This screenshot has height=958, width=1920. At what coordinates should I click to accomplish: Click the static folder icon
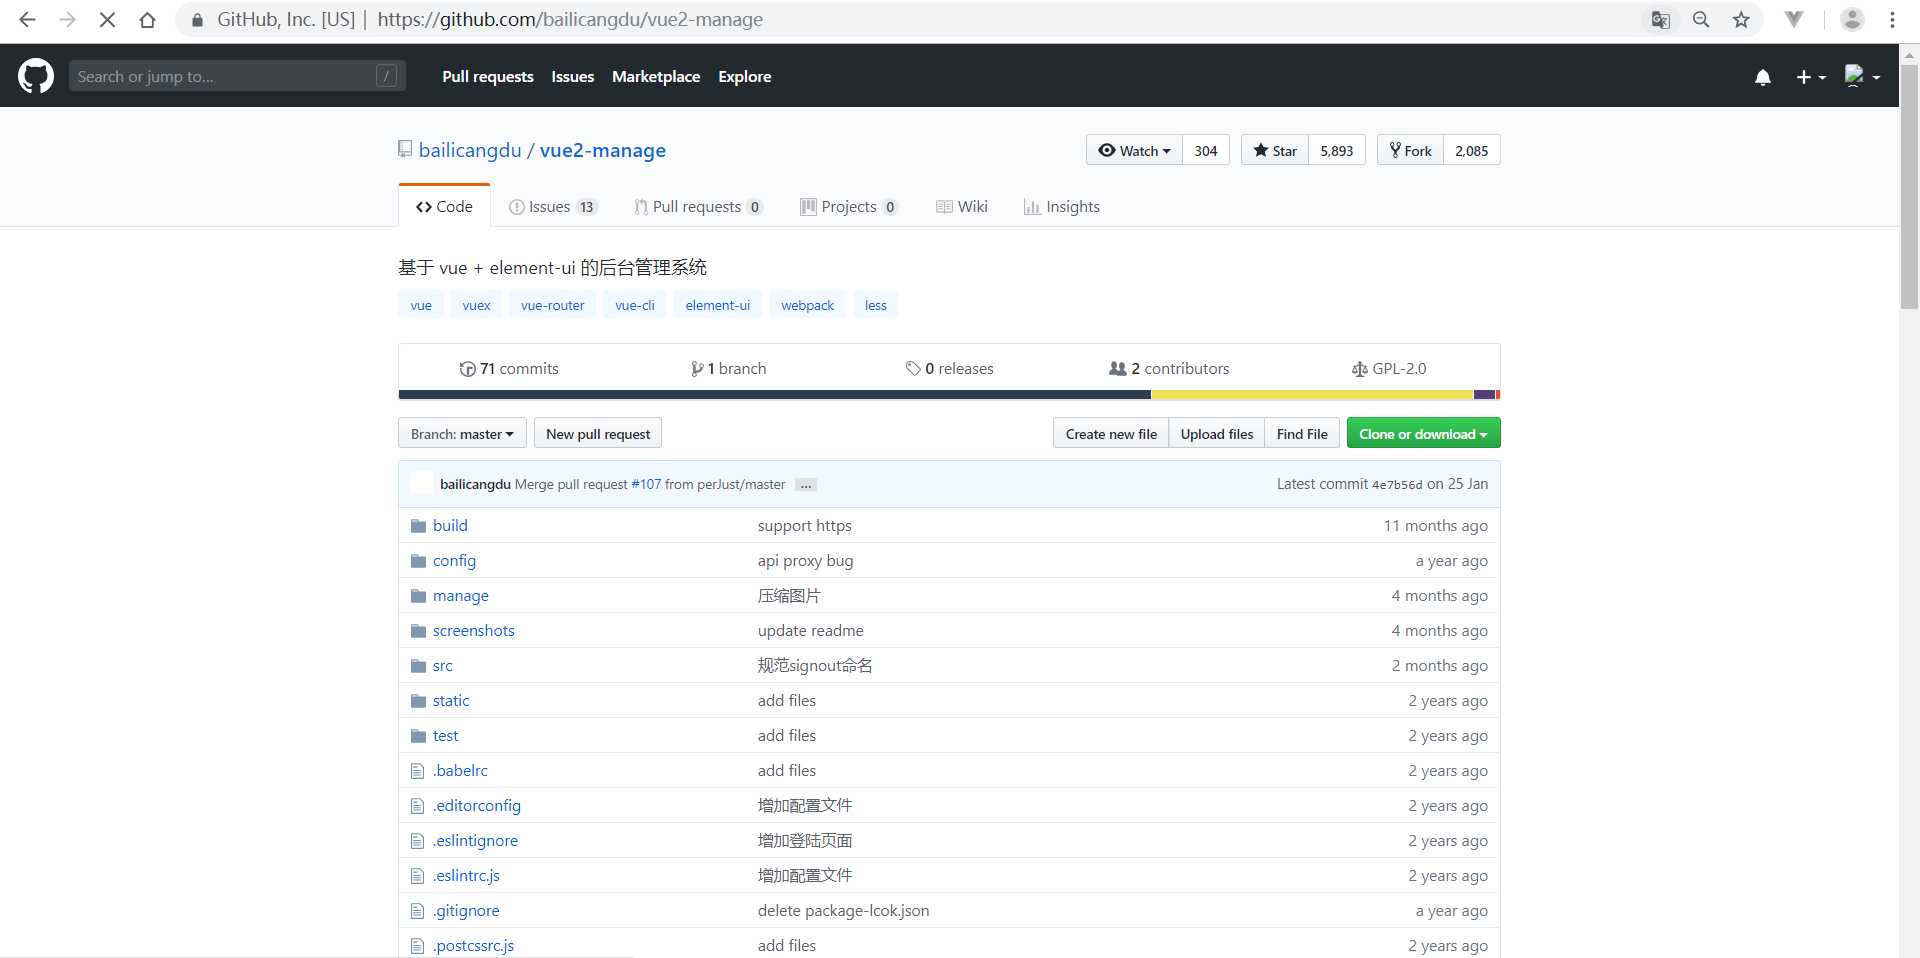(418, 701)
